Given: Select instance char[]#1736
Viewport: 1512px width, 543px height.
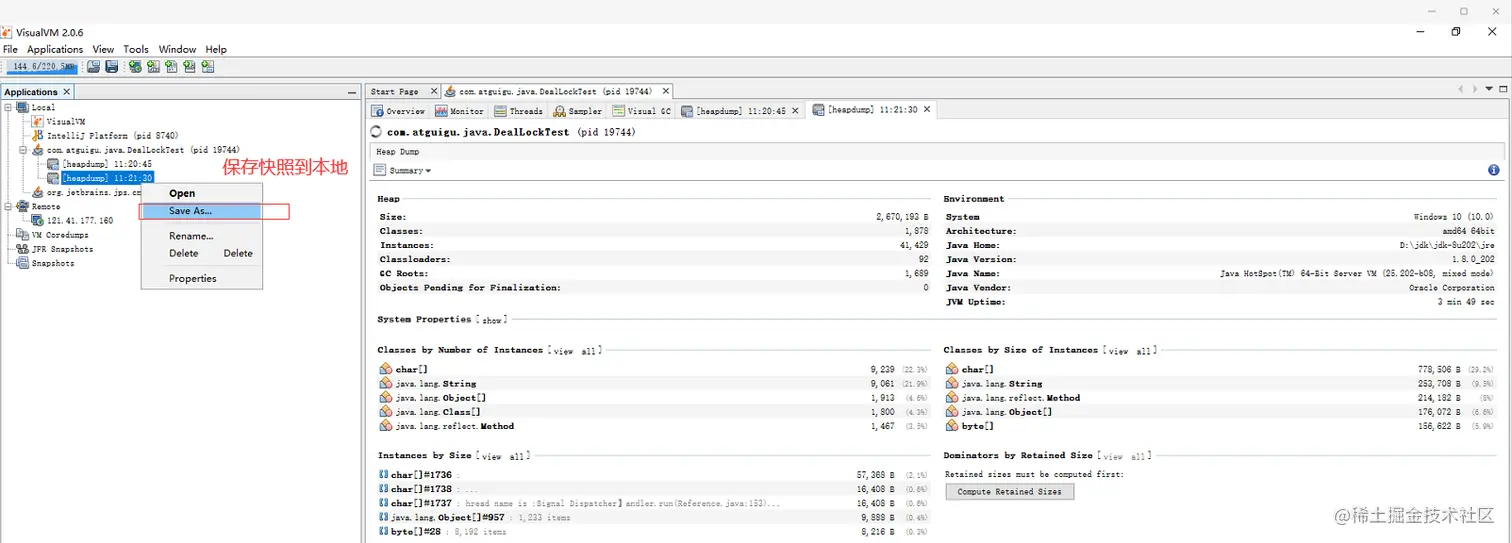Looking at the screenshot, I should click(423, 475).
